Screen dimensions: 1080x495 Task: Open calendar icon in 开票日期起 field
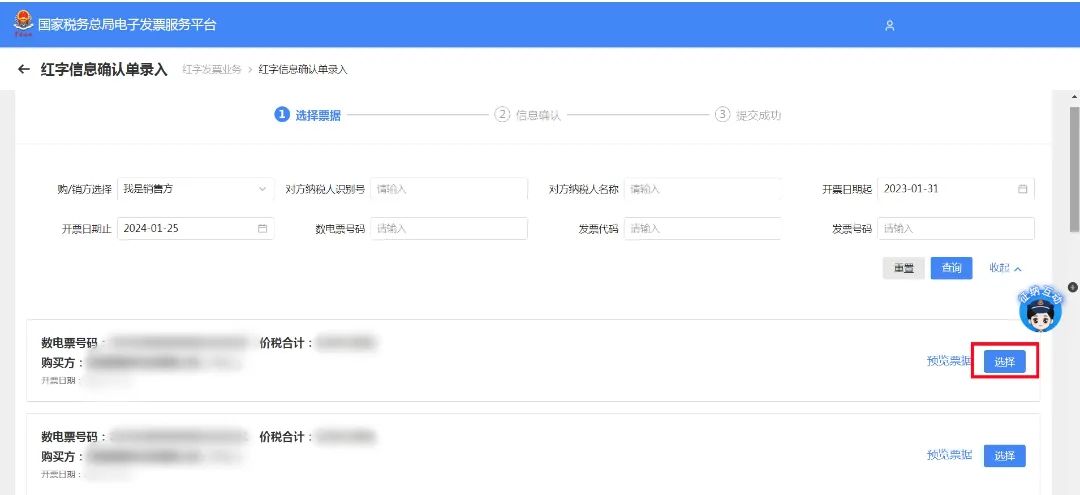click(x=1022, y=189)
